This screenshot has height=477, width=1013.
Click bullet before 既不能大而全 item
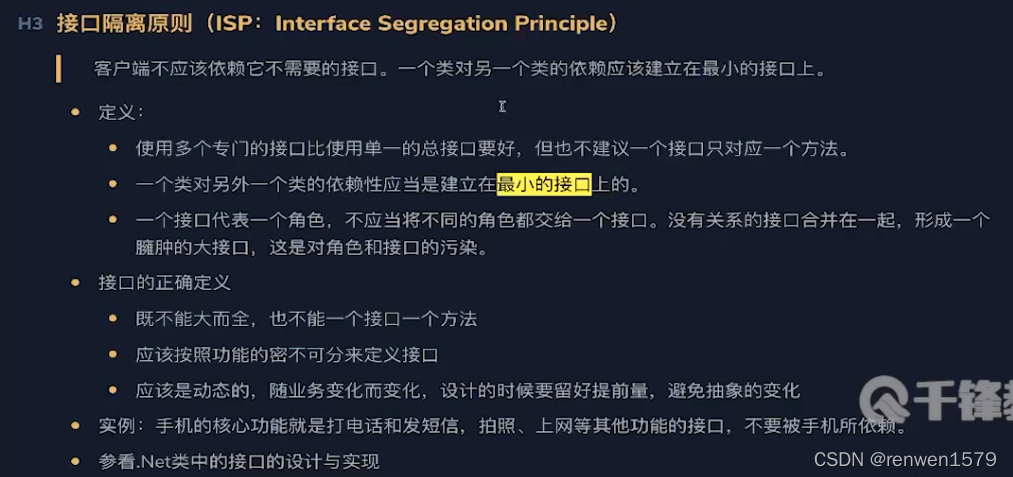[x=113, y=319]
